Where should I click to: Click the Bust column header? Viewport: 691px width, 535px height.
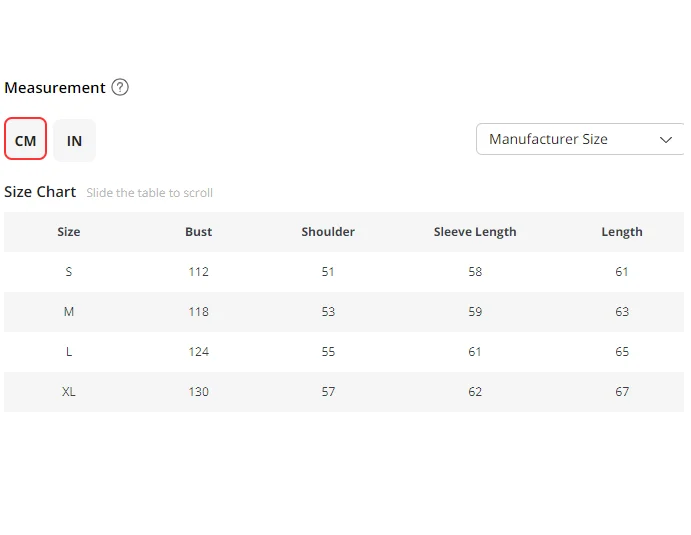[198, 232]
